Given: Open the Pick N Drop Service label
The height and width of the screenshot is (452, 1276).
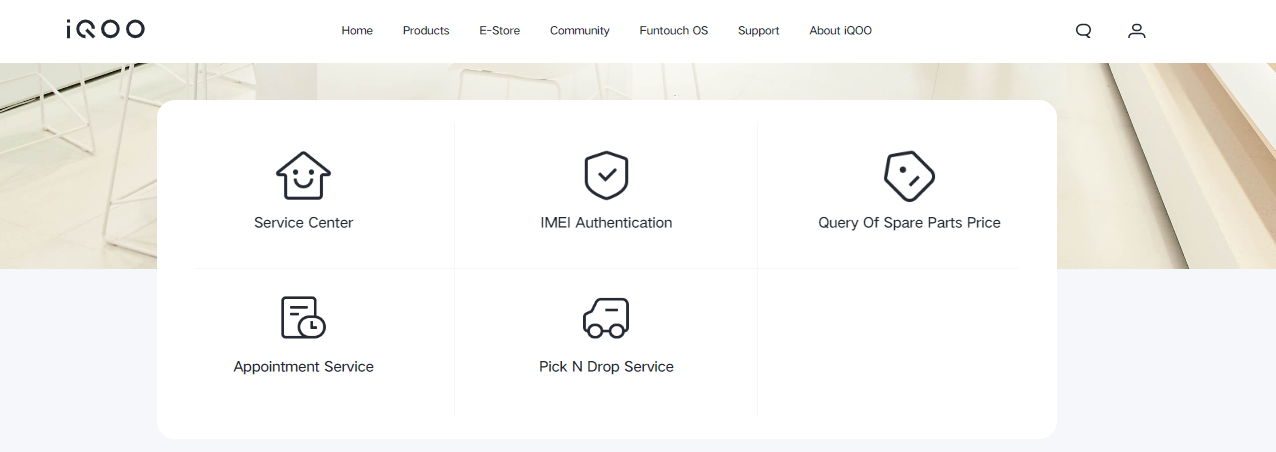Looking at the screenshot, I should click(x=606, y=367).
